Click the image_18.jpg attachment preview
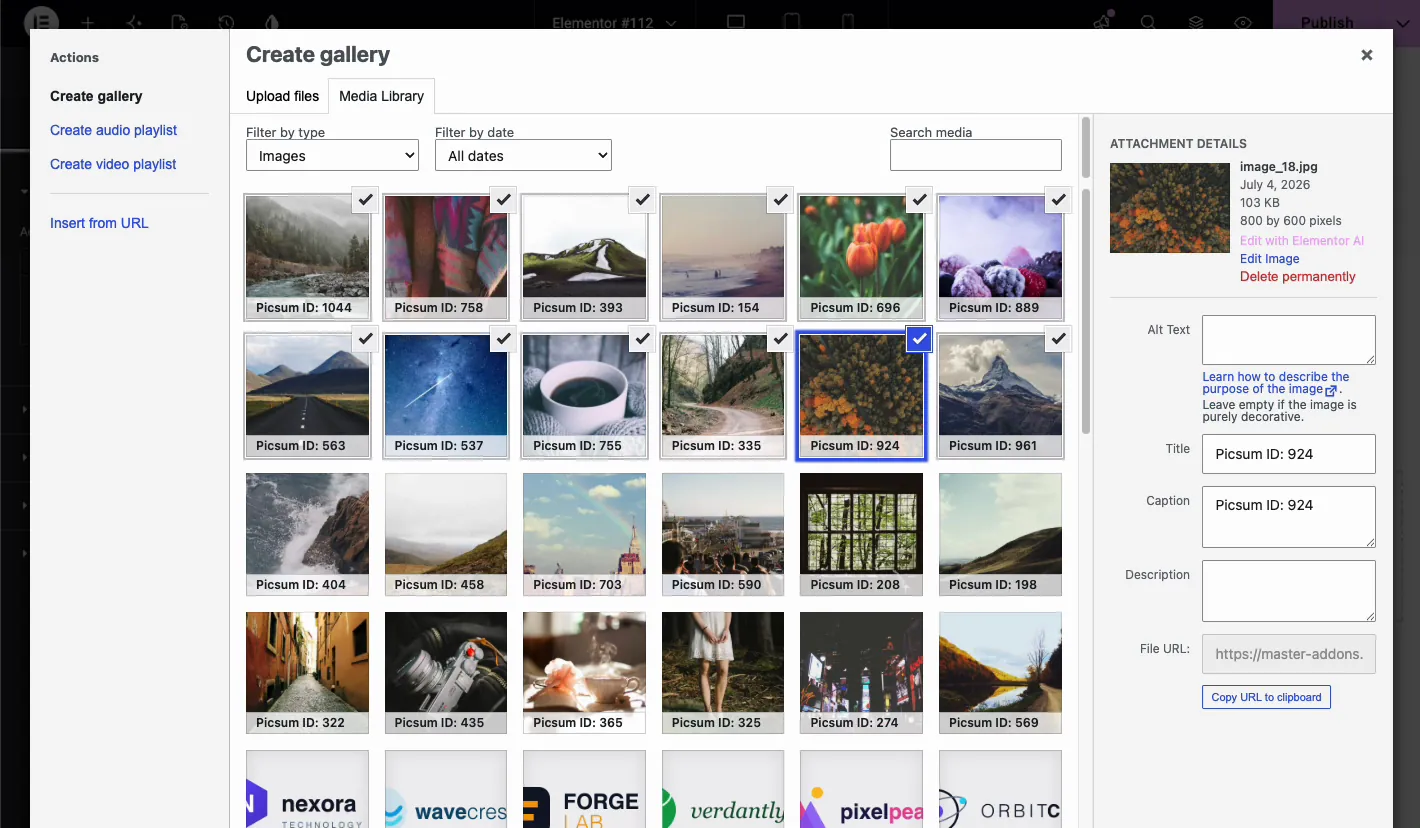Screen dimensions: 1420x828 (1170, 208)
